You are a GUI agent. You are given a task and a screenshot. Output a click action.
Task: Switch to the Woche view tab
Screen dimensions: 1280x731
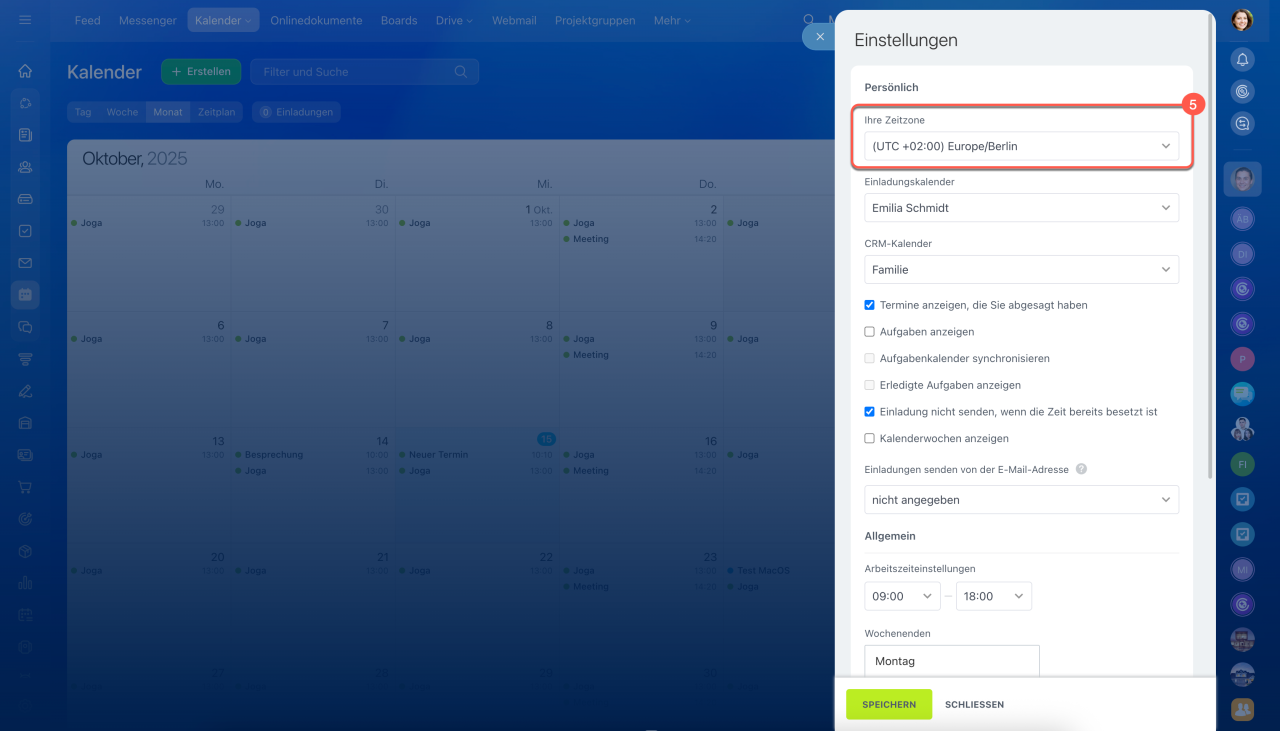(122, 112)
